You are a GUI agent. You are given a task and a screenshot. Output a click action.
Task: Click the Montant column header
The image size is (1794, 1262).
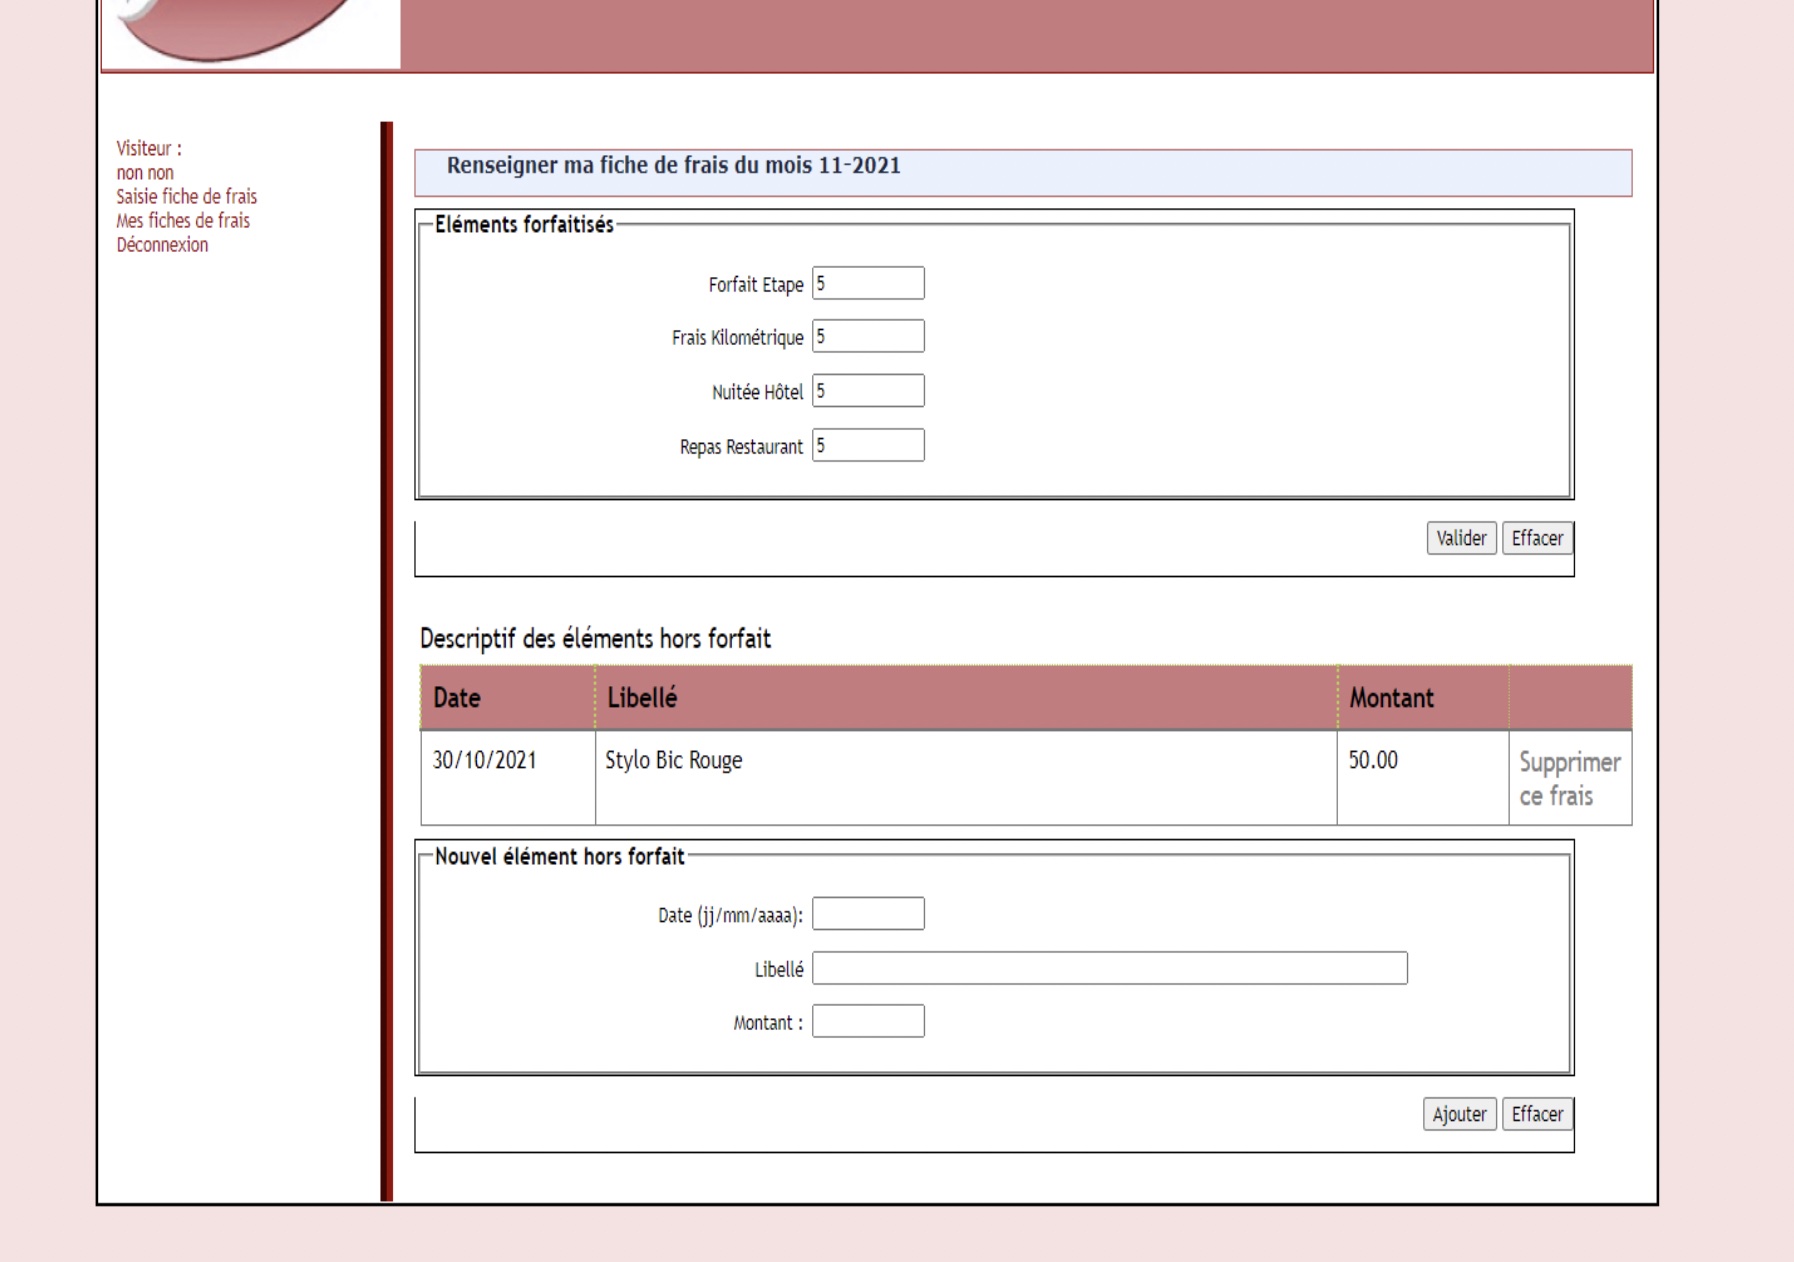1423,698
